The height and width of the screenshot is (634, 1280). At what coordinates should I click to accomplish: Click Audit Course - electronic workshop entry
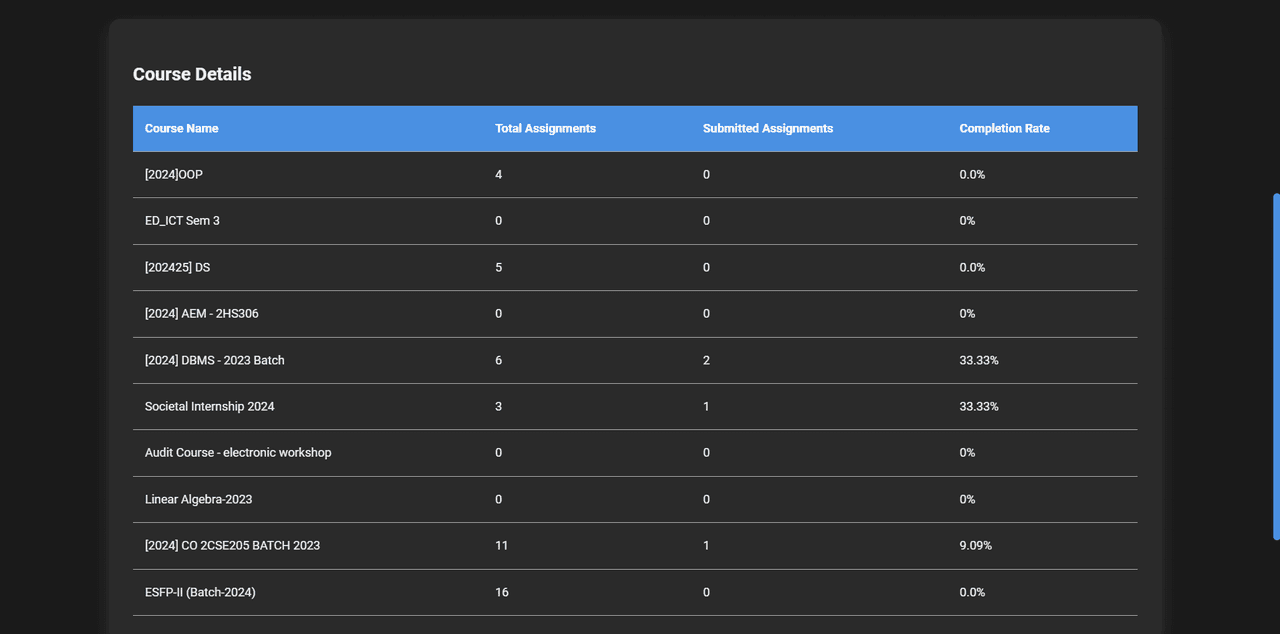238,453
